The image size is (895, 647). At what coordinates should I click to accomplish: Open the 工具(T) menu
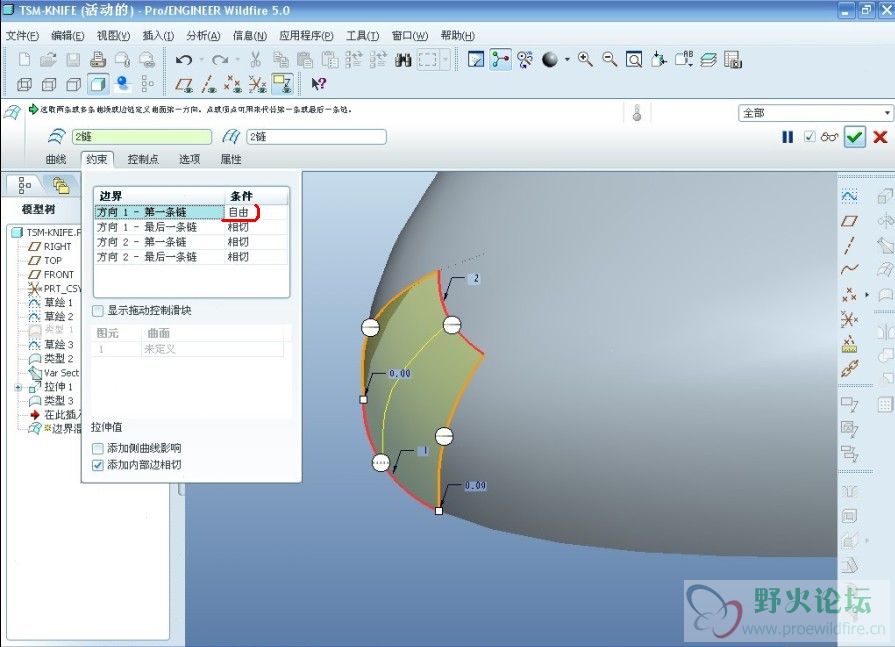click(362, 35)
